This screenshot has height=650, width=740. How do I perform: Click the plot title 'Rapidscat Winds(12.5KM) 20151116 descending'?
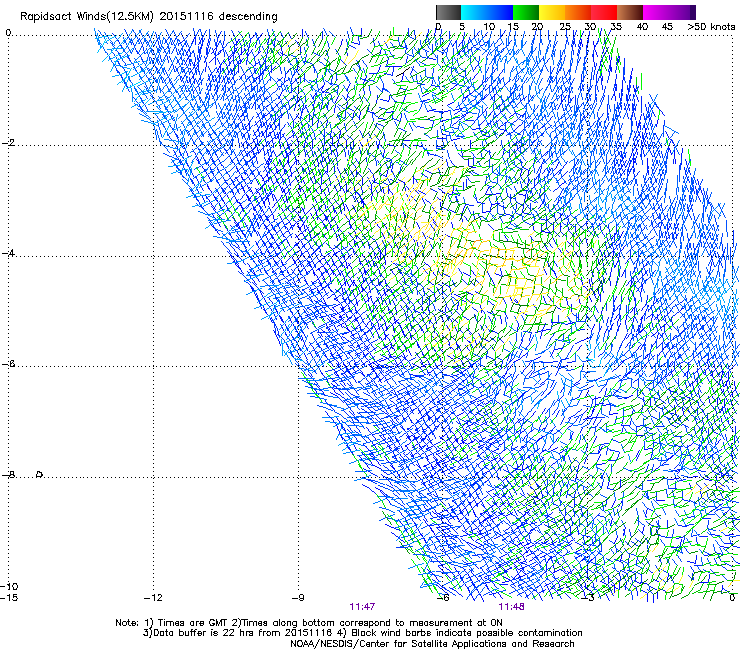click(149, 17)
